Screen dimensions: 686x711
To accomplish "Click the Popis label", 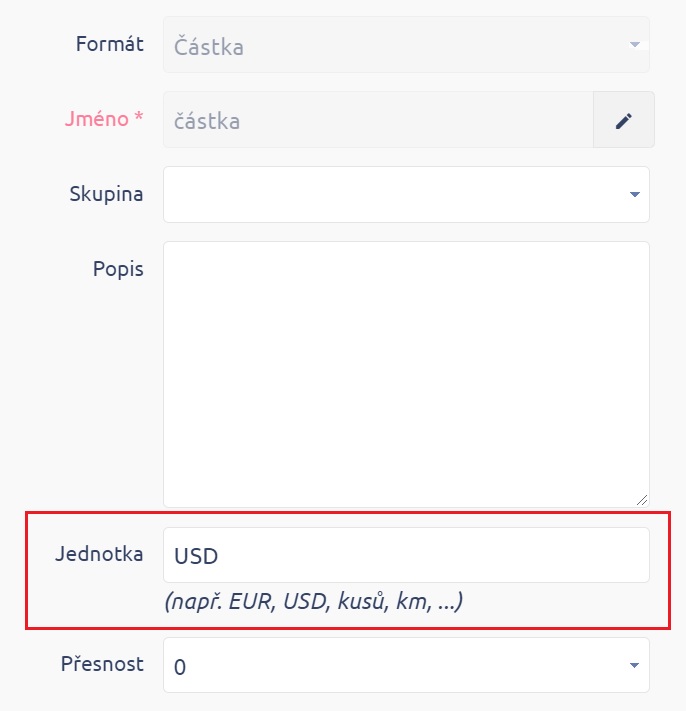I will pos(119,269).
